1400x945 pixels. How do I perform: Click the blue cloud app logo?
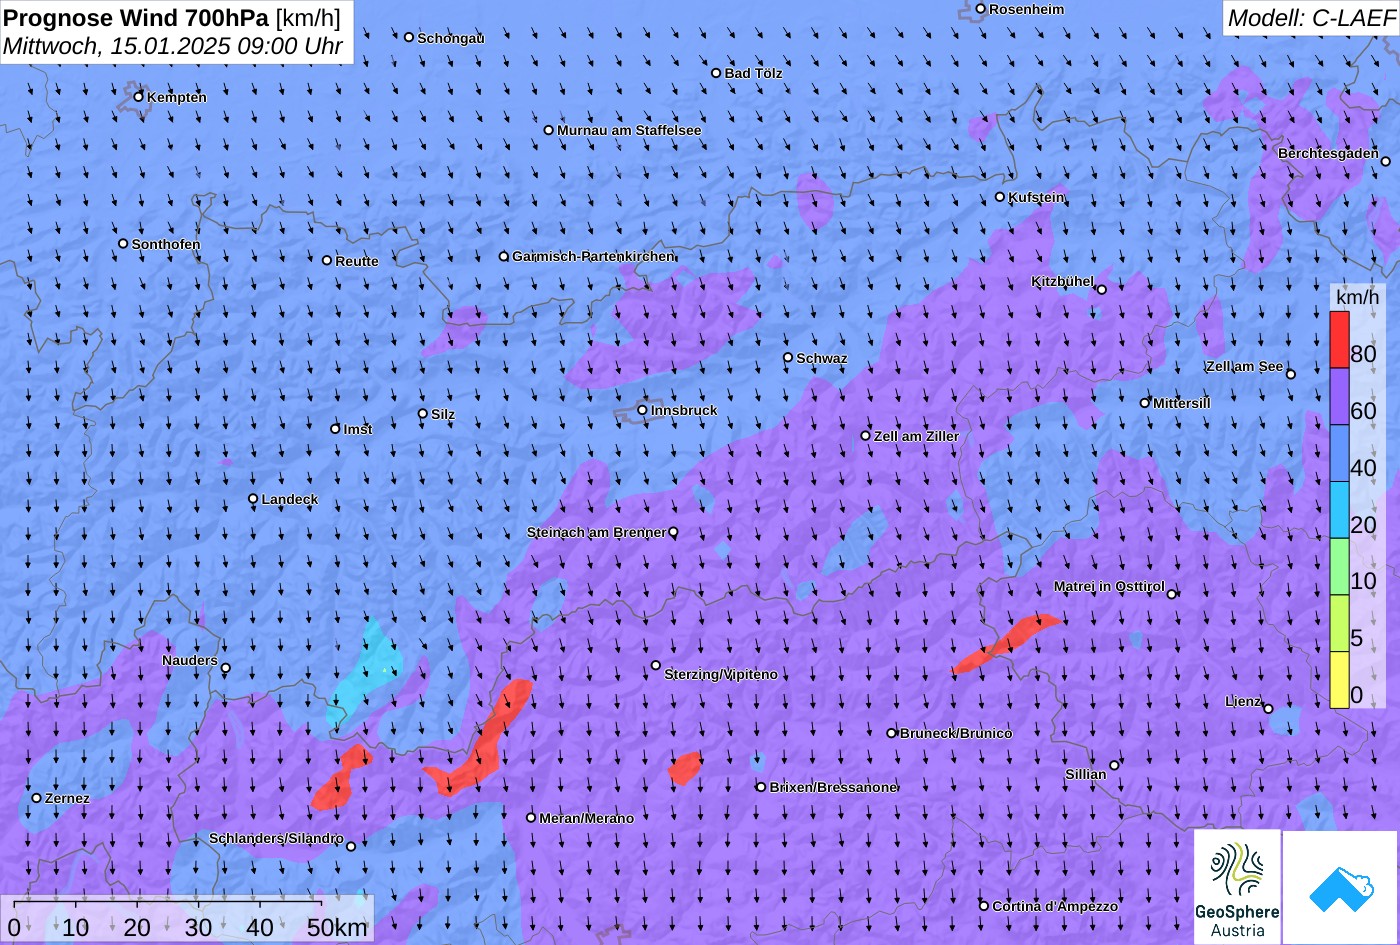pyautogui.click(x=1340, y=887)
